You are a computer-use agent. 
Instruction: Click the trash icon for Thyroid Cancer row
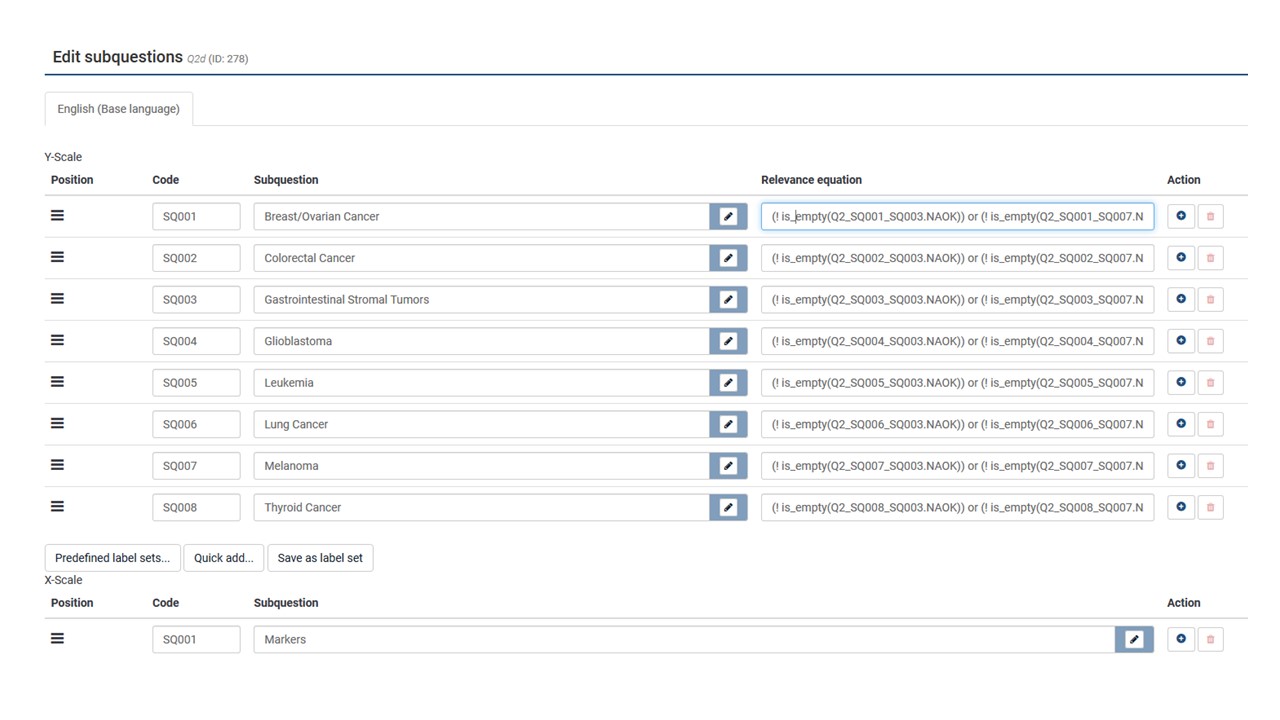pyautogui.click(x=1210, y=507)
